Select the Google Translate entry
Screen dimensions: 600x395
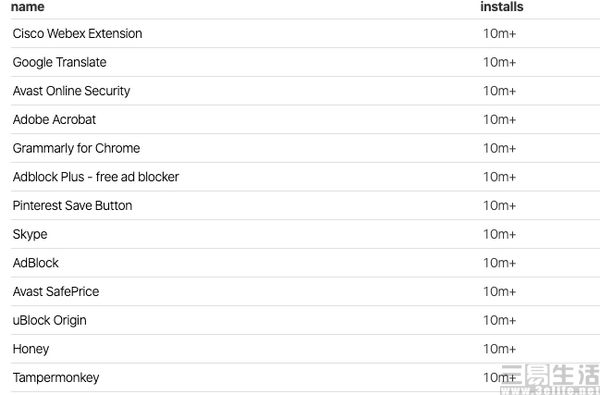[x=59, y=62]
